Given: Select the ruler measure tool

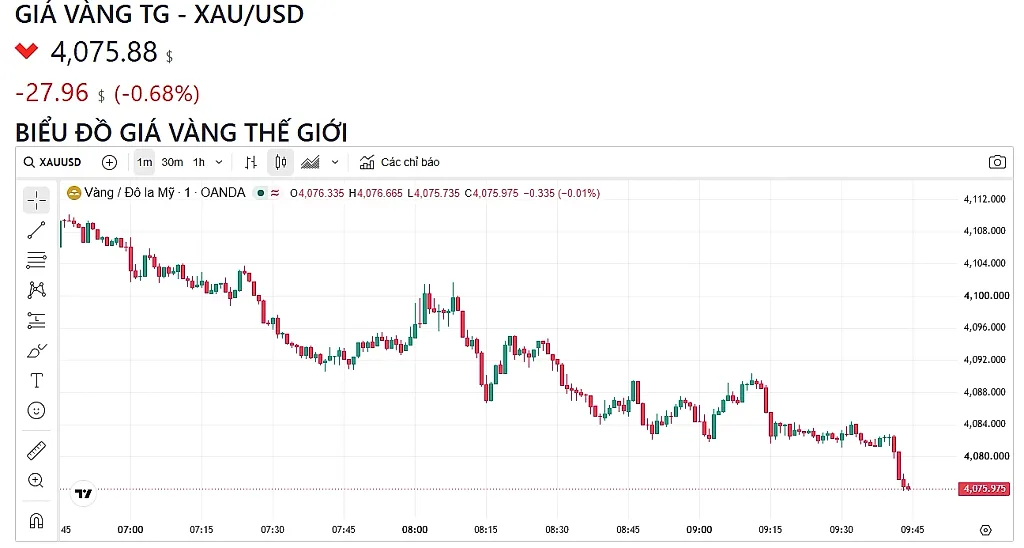Looking at the screenshot, I should (37, 451).
